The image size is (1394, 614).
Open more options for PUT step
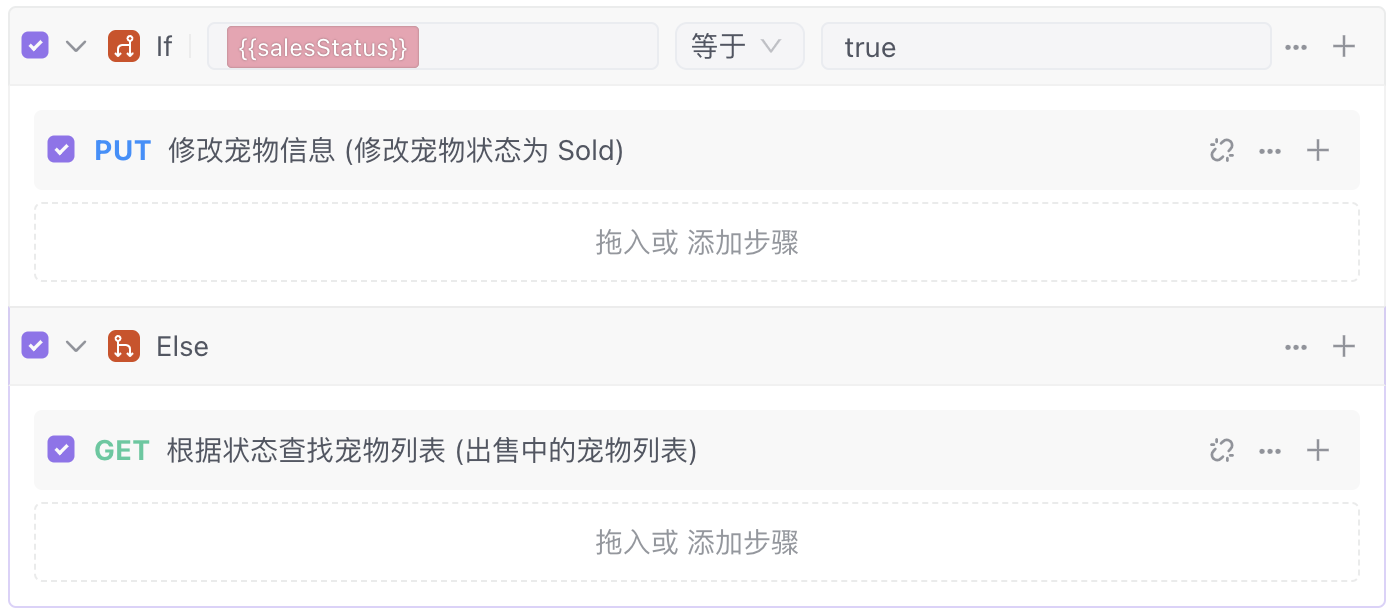(x=1270, y=151)
